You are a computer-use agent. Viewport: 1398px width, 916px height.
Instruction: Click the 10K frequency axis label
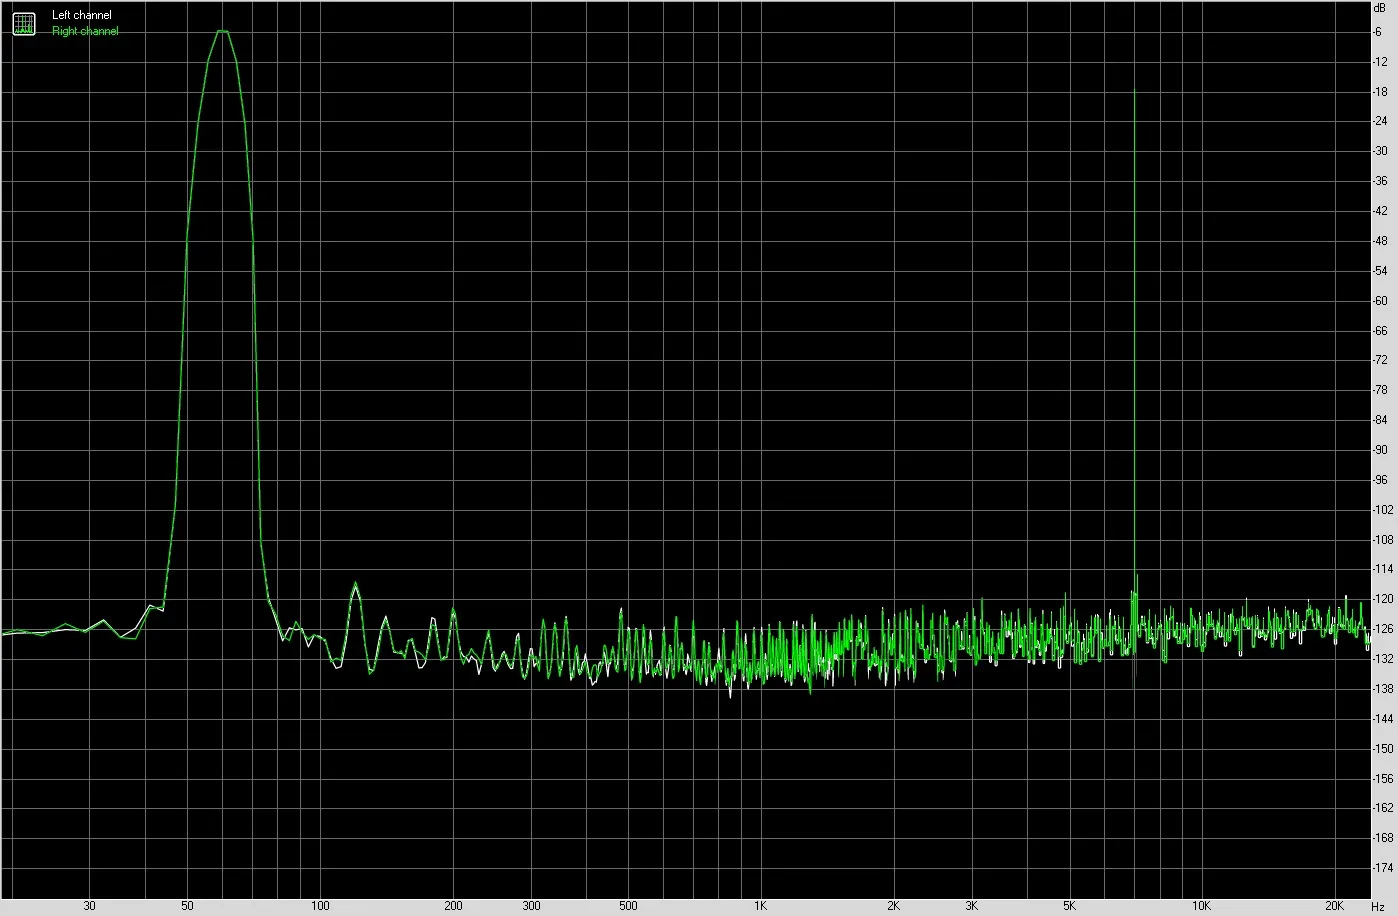click(x=1202, y=906)
